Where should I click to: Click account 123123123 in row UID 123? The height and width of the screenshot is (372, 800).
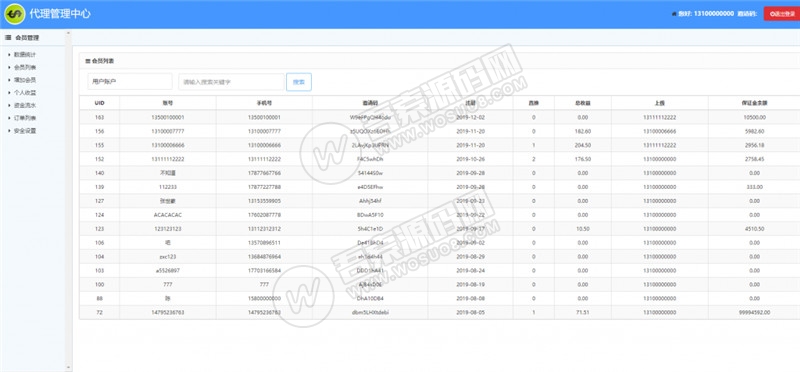click(x=167, y=229)
